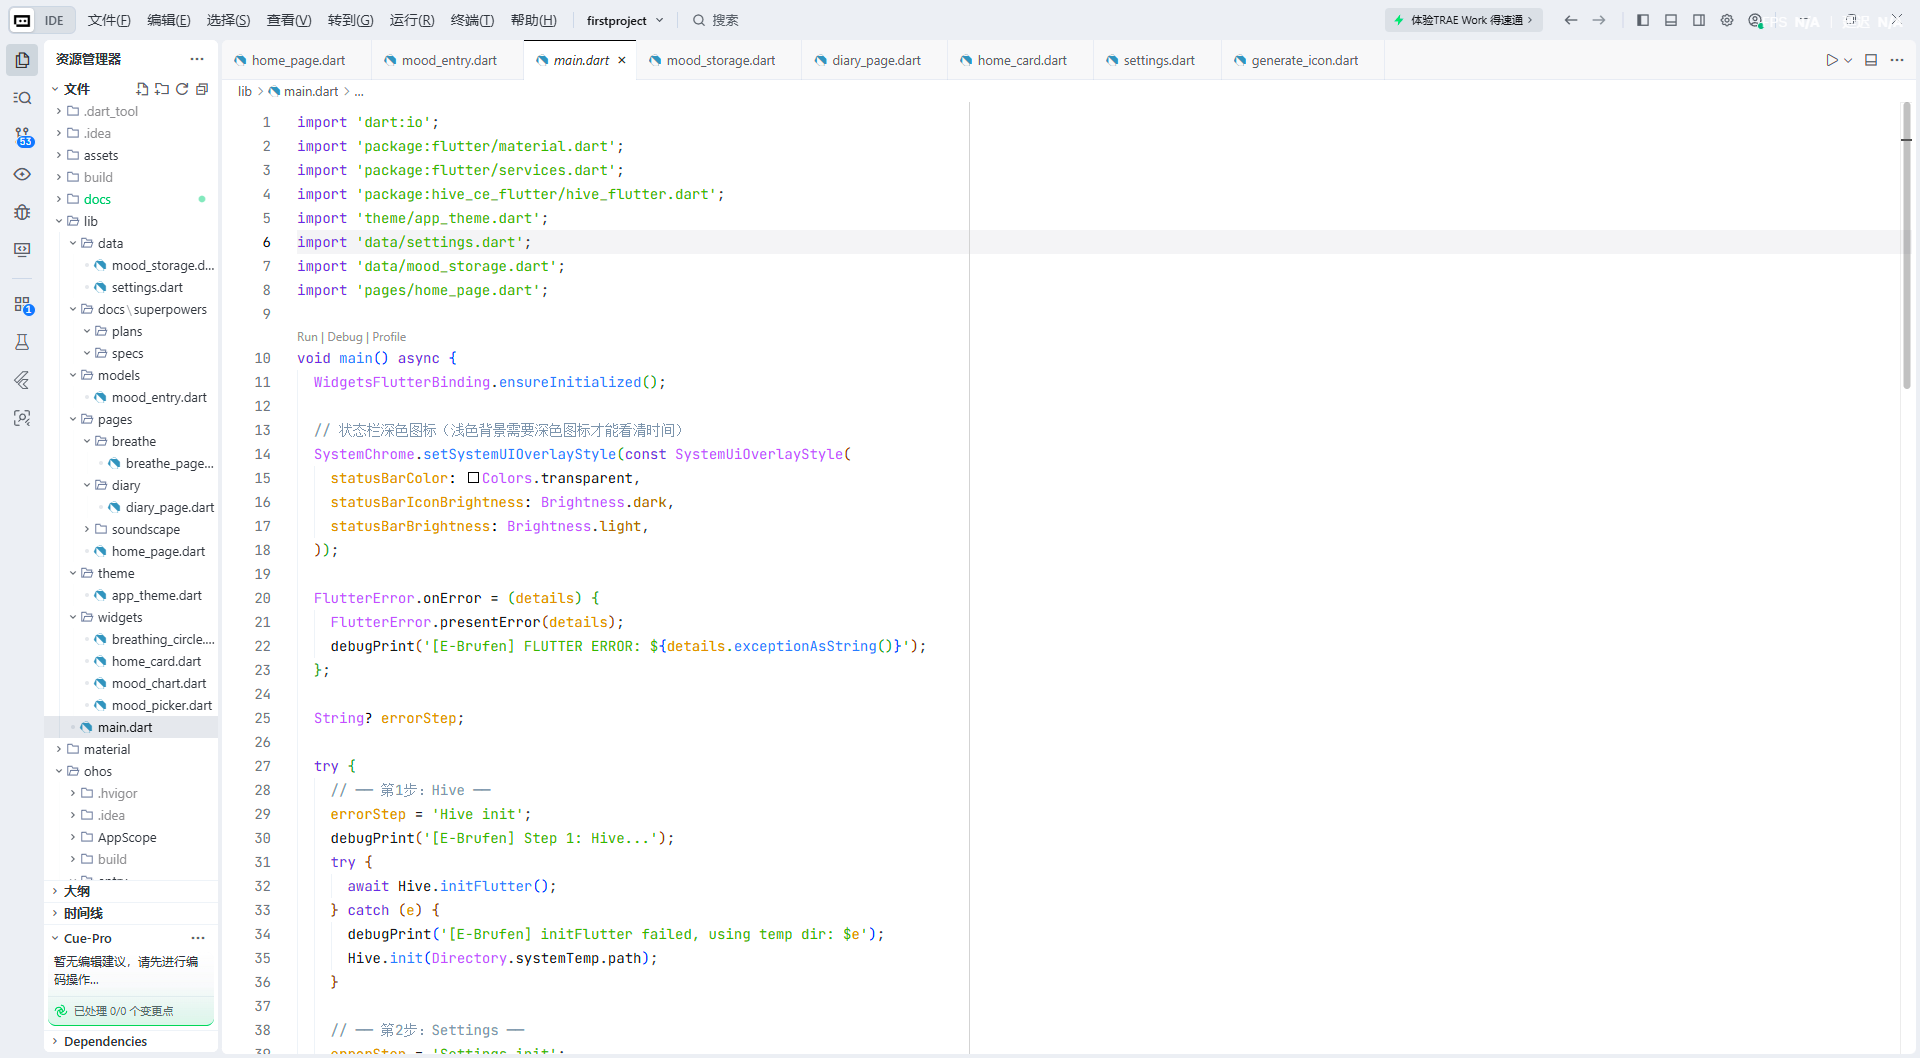Open explorer panel more actions menu
This screenshot has height=1058, width=1920.
(197, 59)
